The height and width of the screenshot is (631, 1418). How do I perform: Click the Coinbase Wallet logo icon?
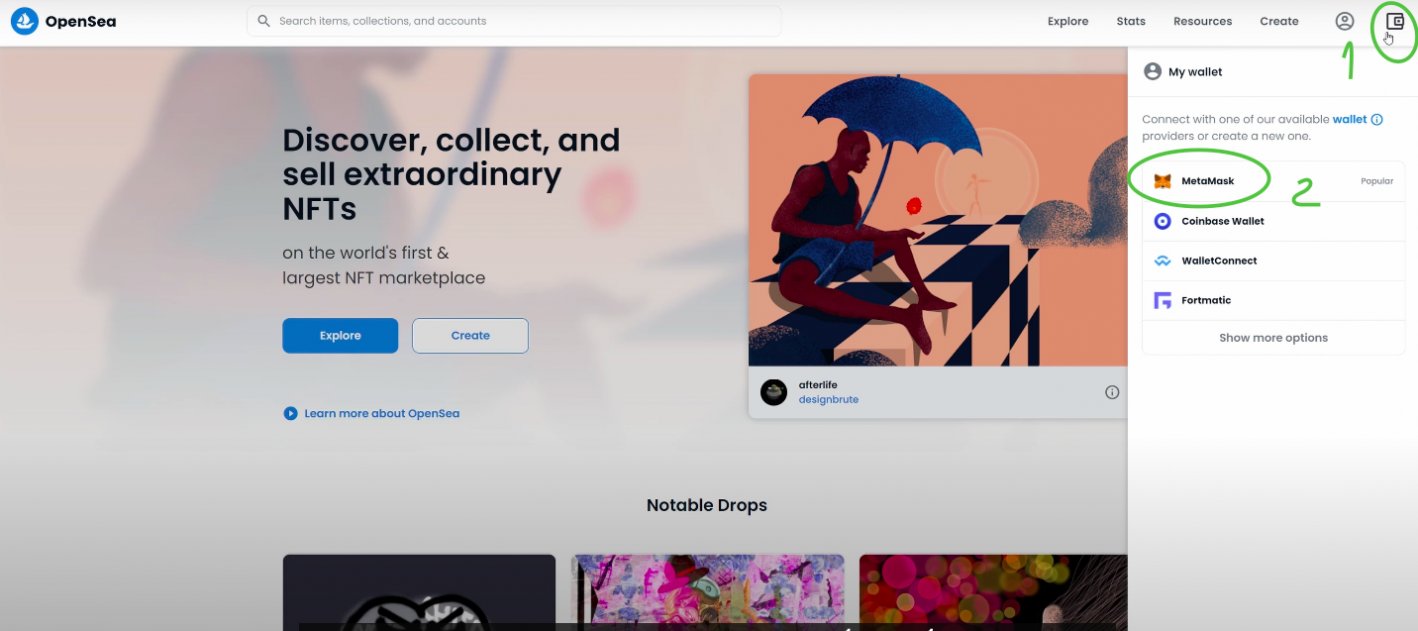click(1162, 221)
